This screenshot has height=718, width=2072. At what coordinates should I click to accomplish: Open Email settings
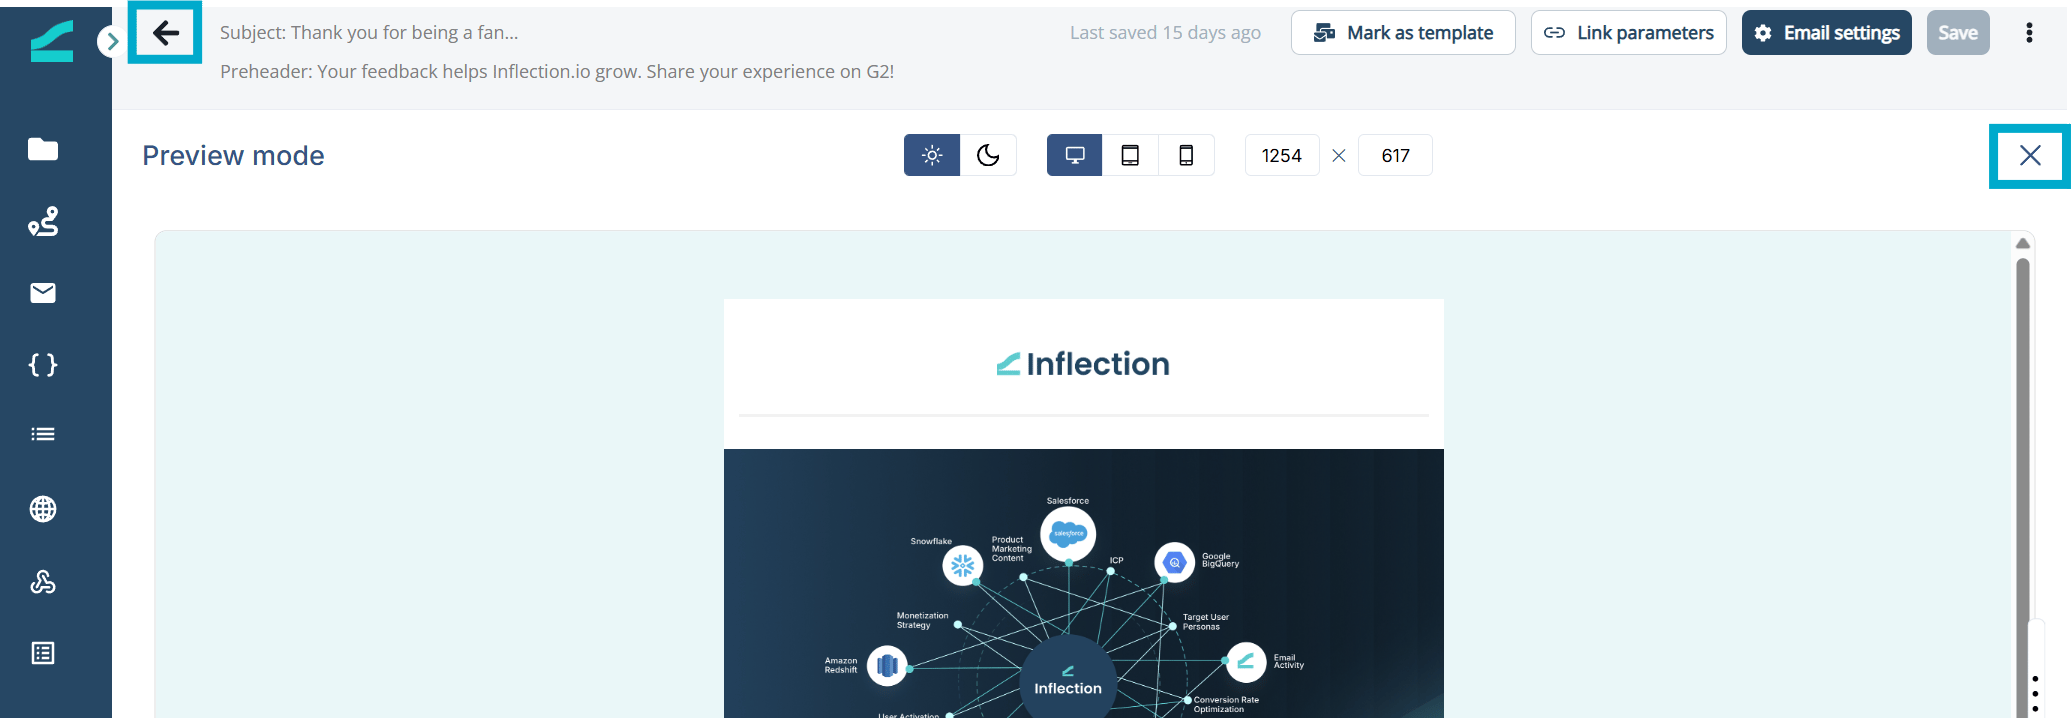(x=1826, y=33)
